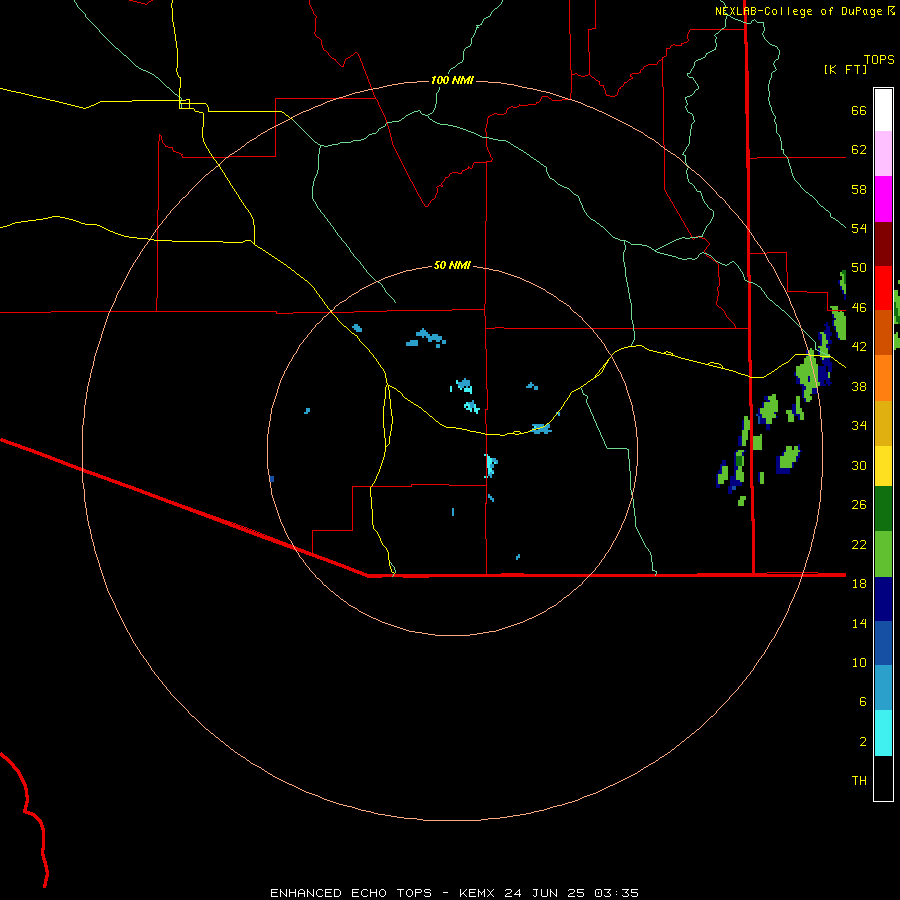Click the "[K FT]" units label
This screenshot has width=900, height=900.
[x=845, y=69]
